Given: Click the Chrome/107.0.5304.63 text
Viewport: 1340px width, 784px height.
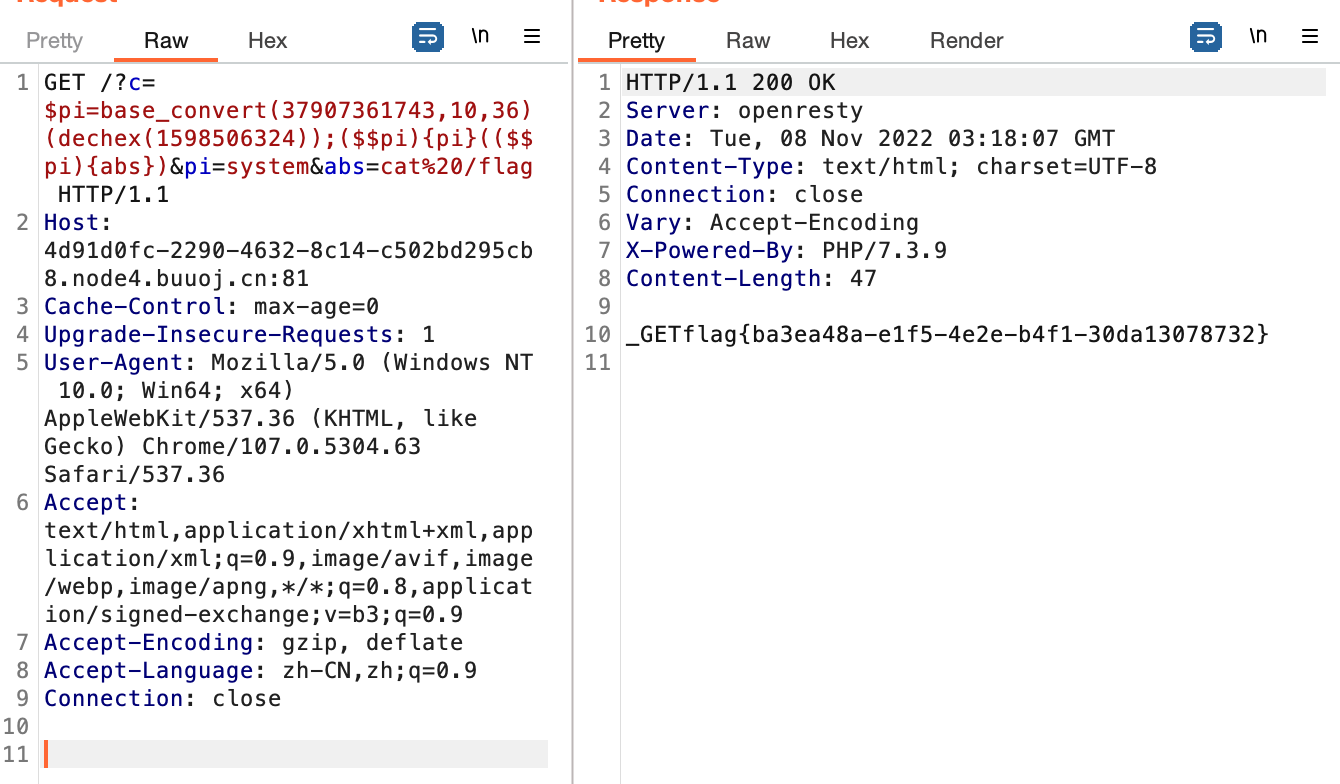Looking at the screenshot, I should point(281,446).
